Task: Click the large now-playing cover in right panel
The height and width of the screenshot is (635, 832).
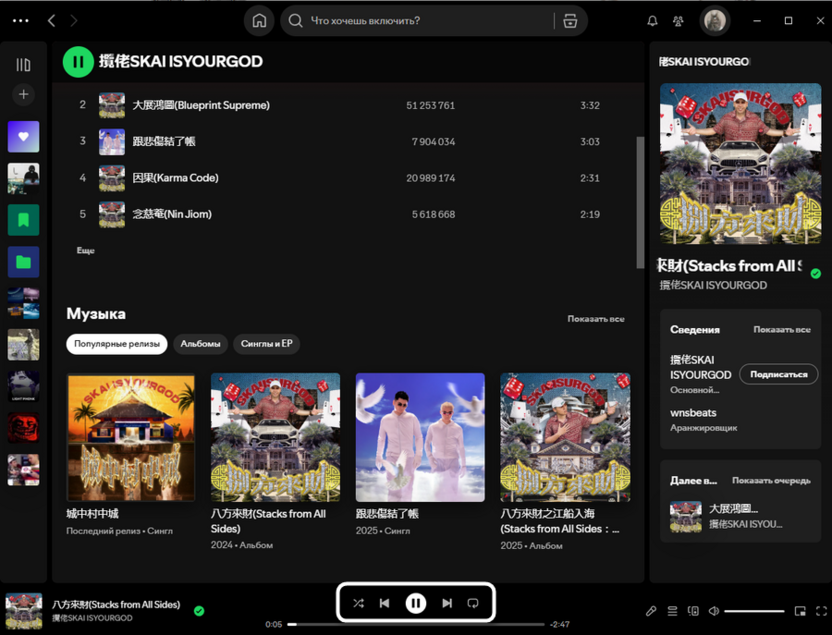Action: click(x=740, y=163)
